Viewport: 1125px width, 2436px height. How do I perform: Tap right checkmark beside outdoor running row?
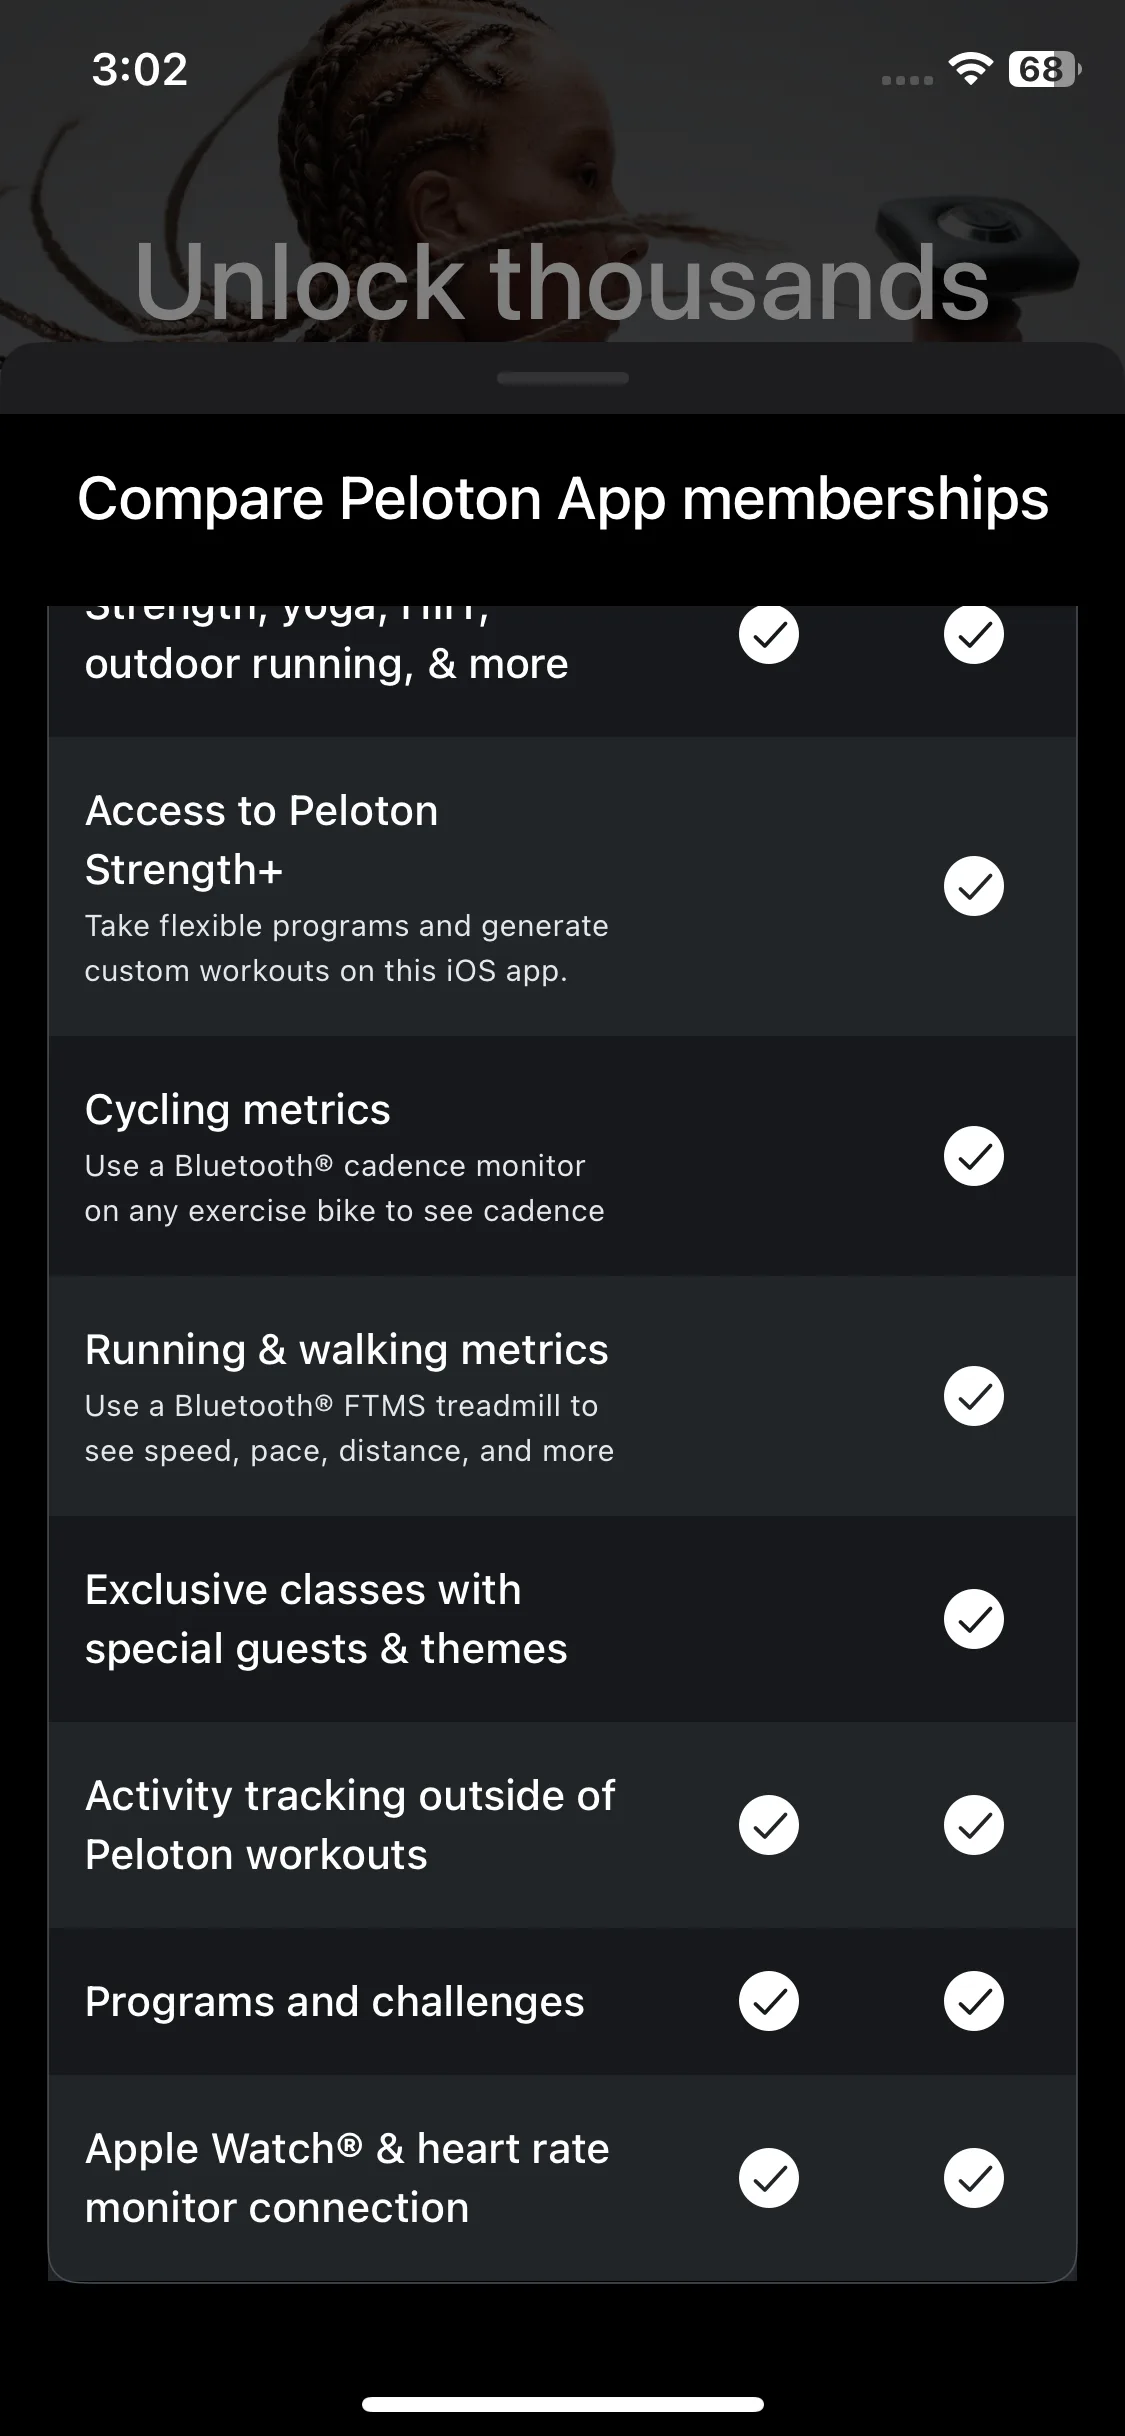click(x=973, y=634)
